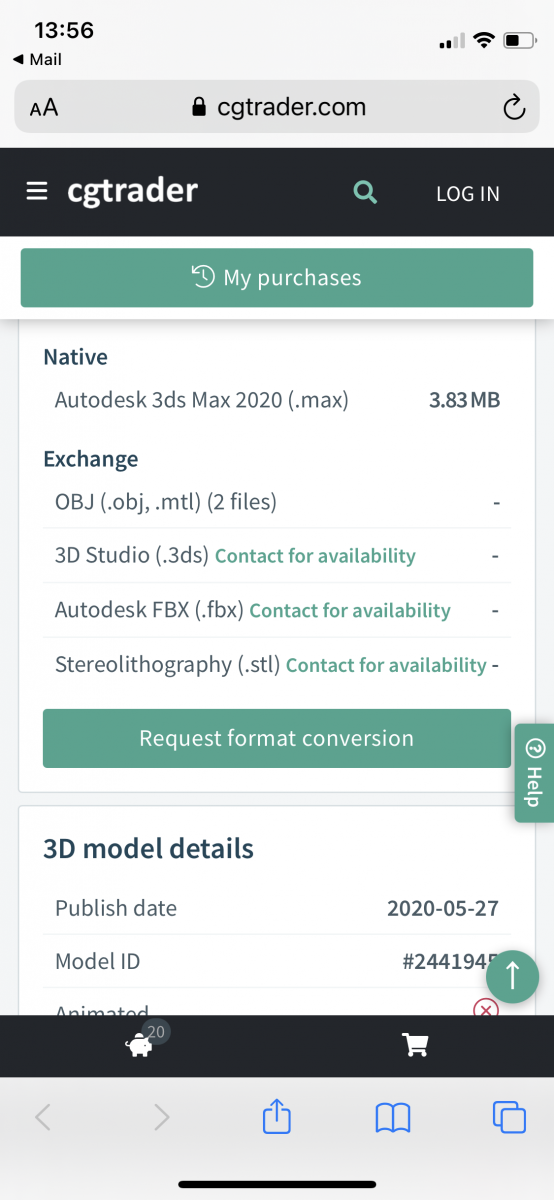554x1200 pixels.
Task: Tap the 3.83 MB file size value
Action: pyautogui.click(x=464, y=401)
